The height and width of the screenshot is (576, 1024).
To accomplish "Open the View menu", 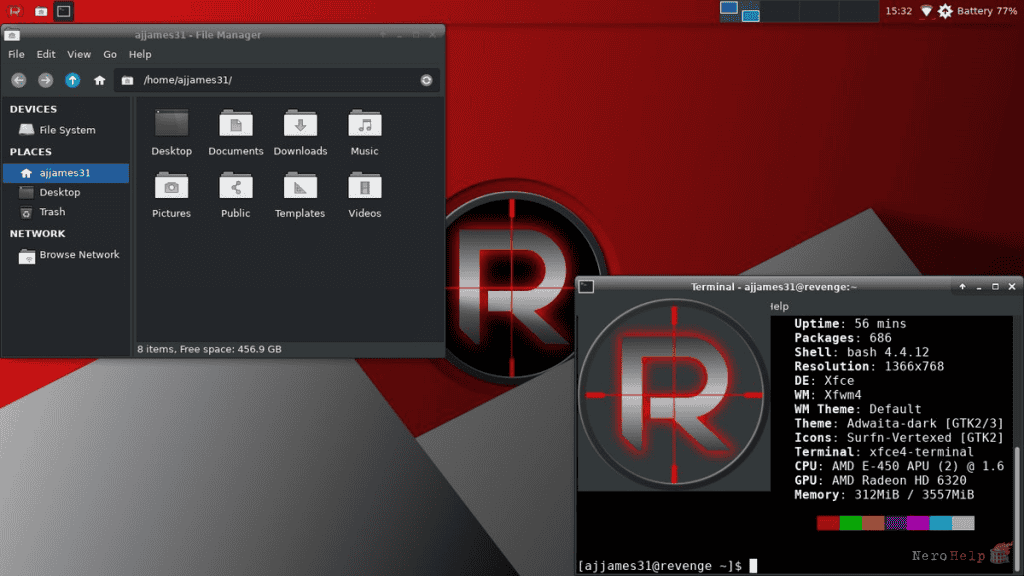I will pyautogui.click(x=78, y=54).
